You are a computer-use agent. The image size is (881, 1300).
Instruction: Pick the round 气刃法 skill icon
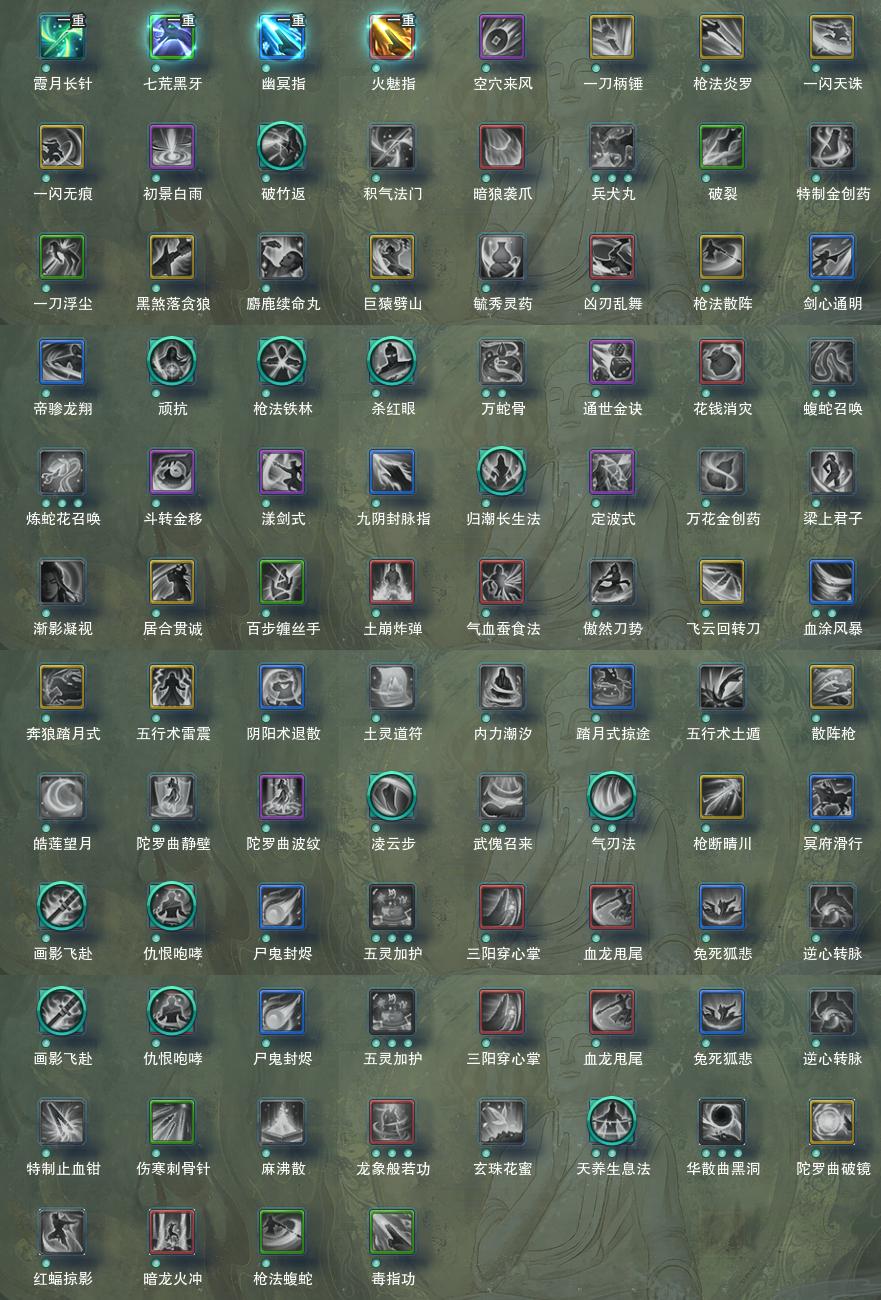[x=612, y=797]
